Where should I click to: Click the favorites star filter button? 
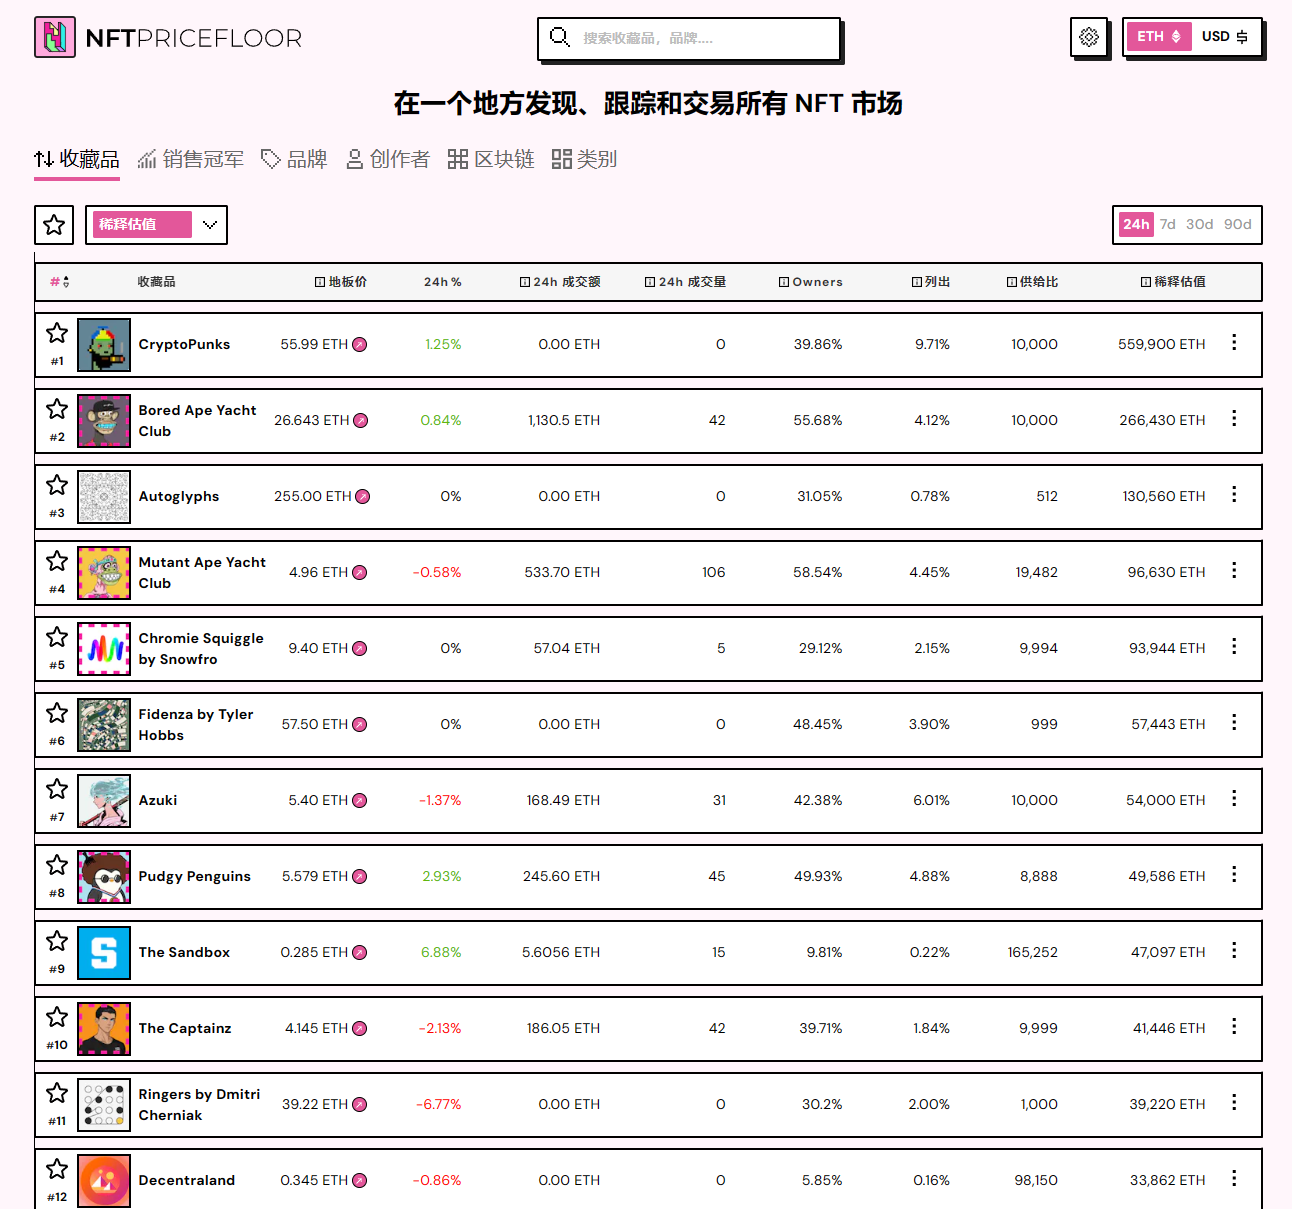[54, 225]
